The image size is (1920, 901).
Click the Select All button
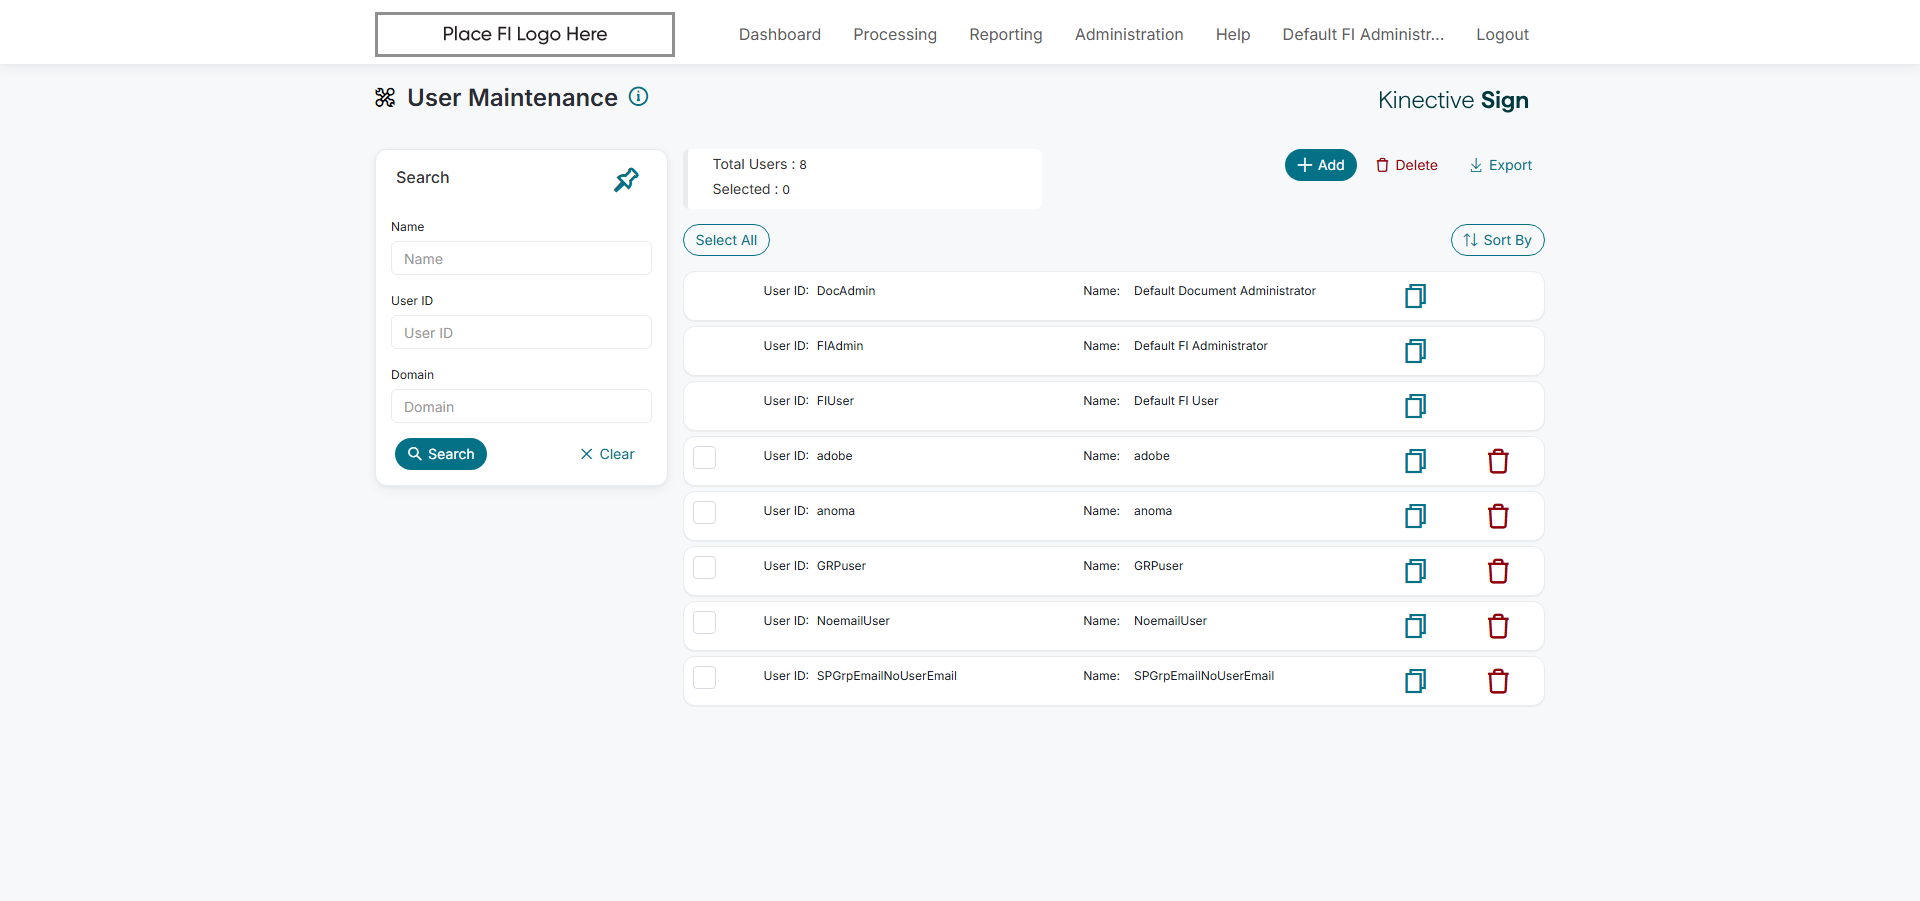(726, 240)
